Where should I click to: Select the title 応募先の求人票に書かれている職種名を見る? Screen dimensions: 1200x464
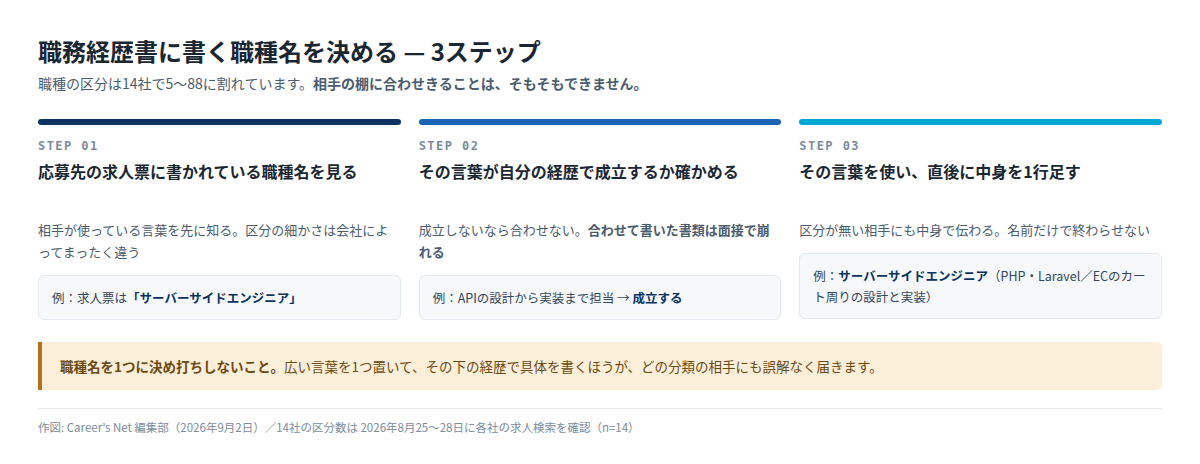pos(197,172)
